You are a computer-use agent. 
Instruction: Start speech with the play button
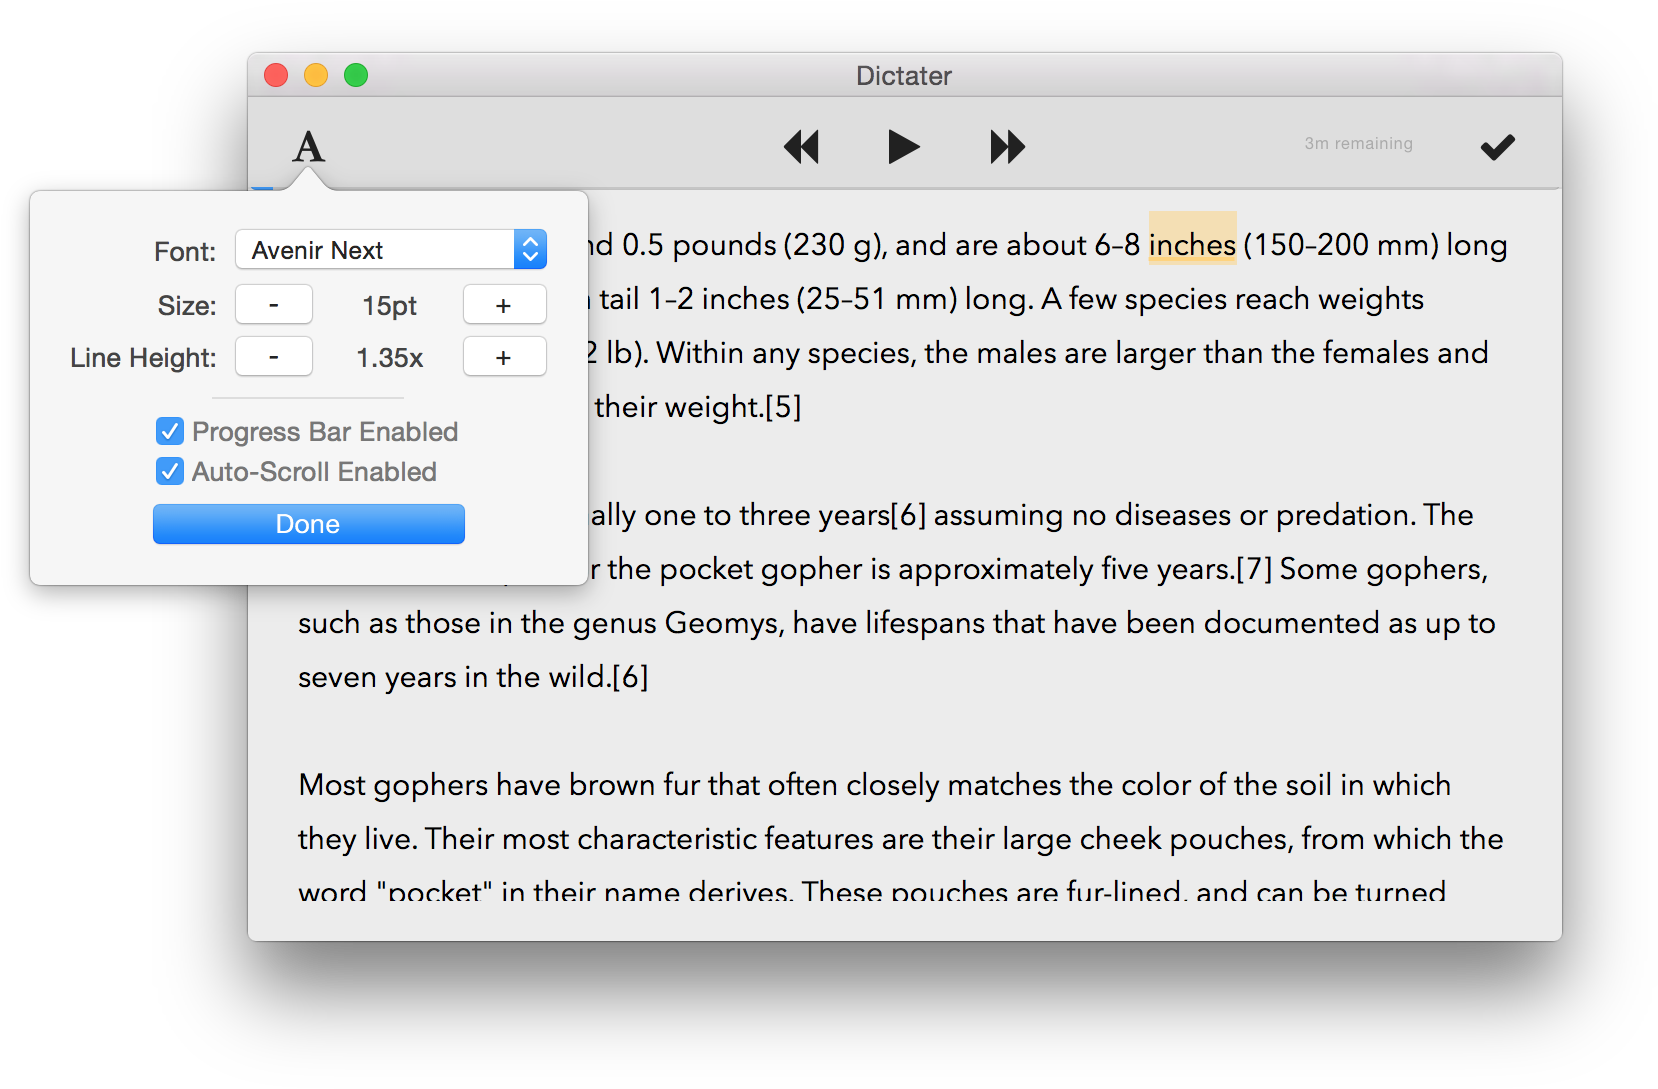click(903, 147)
